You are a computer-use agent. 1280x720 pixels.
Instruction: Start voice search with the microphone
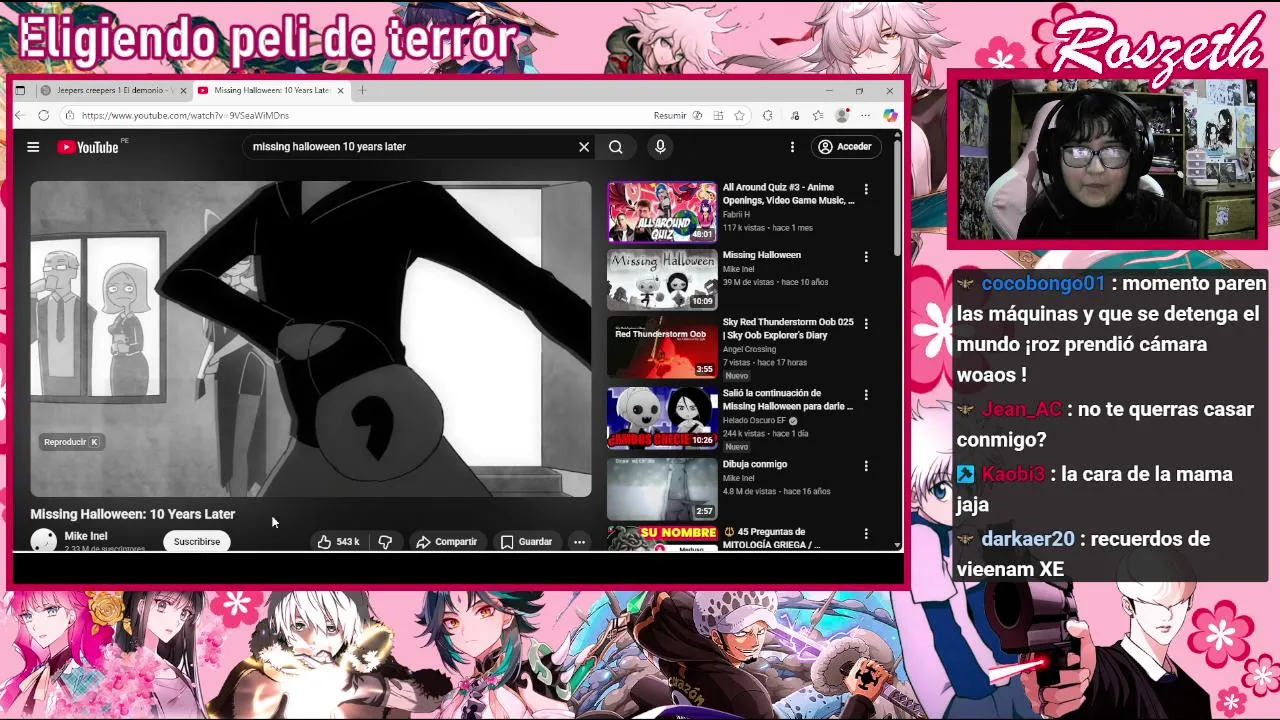[x=660, y=147]
